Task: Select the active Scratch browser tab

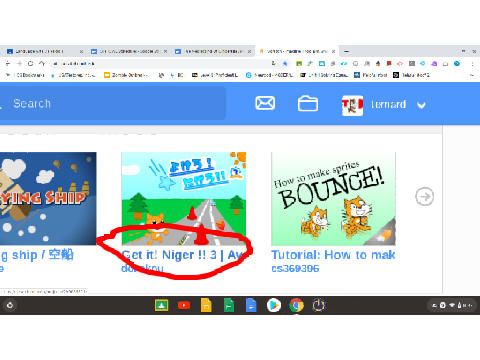Action: click(x=297, y=51)
